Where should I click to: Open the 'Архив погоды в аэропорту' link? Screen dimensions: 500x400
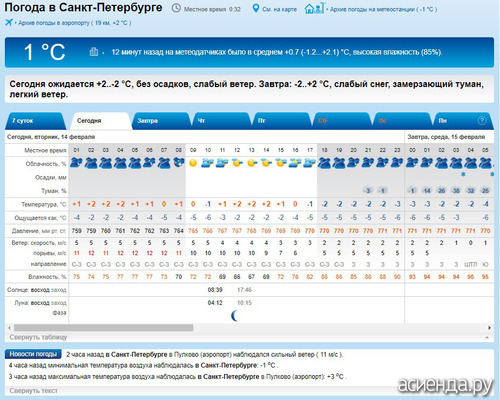pyautogui.click(x=74, y=23)
